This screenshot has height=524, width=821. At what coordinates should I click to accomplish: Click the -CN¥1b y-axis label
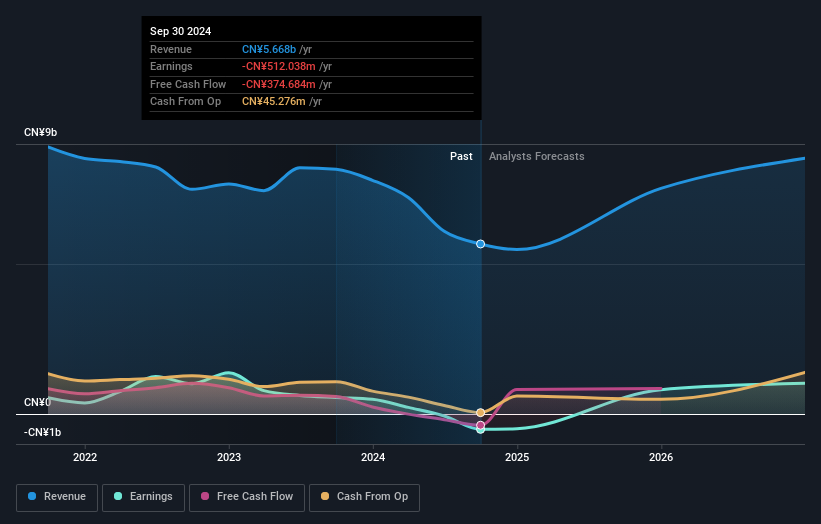tap(42, 432)
